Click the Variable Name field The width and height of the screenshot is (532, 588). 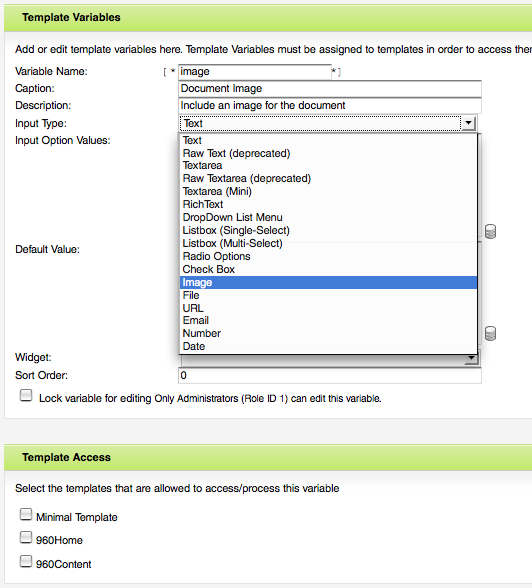255,72
